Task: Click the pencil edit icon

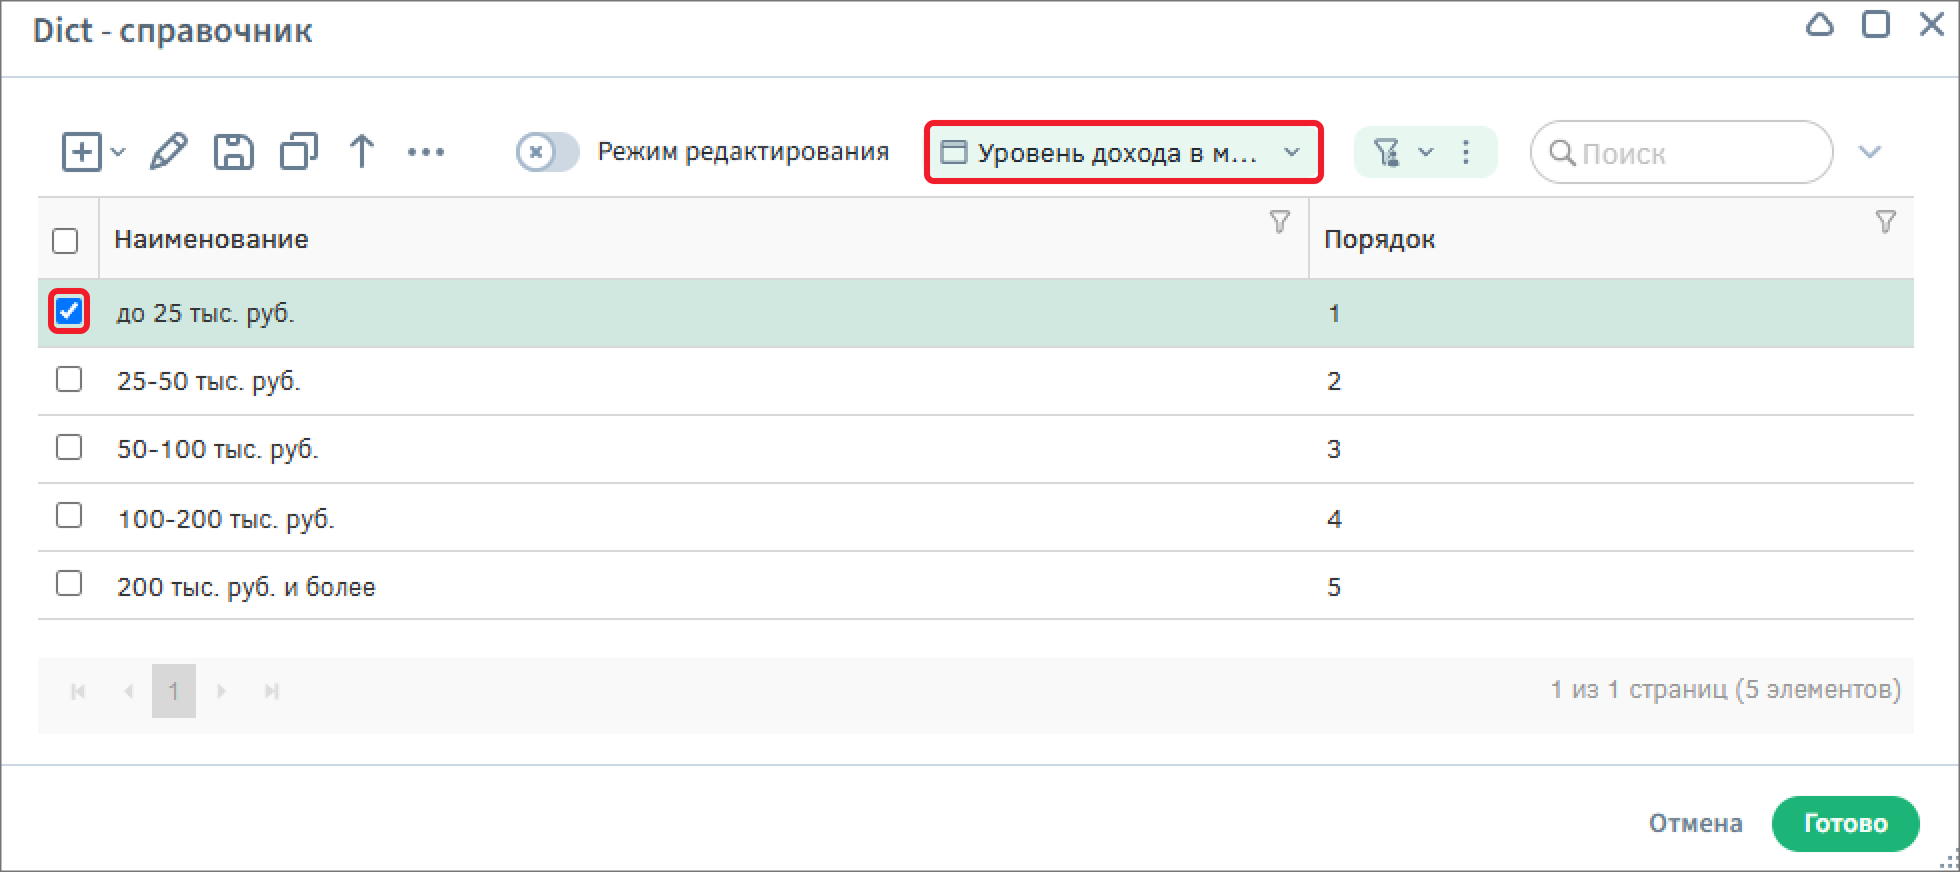Action: point(168,153)
